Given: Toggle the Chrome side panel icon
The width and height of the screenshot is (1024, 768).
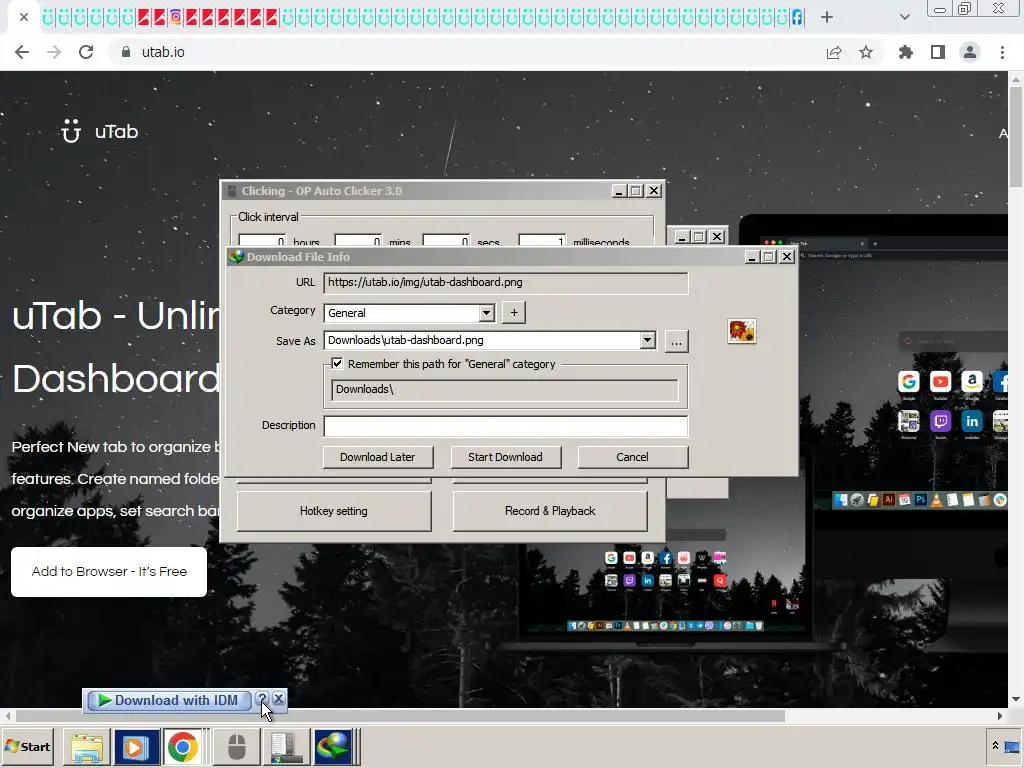Looking at the screenshot, I should [938, 52].
